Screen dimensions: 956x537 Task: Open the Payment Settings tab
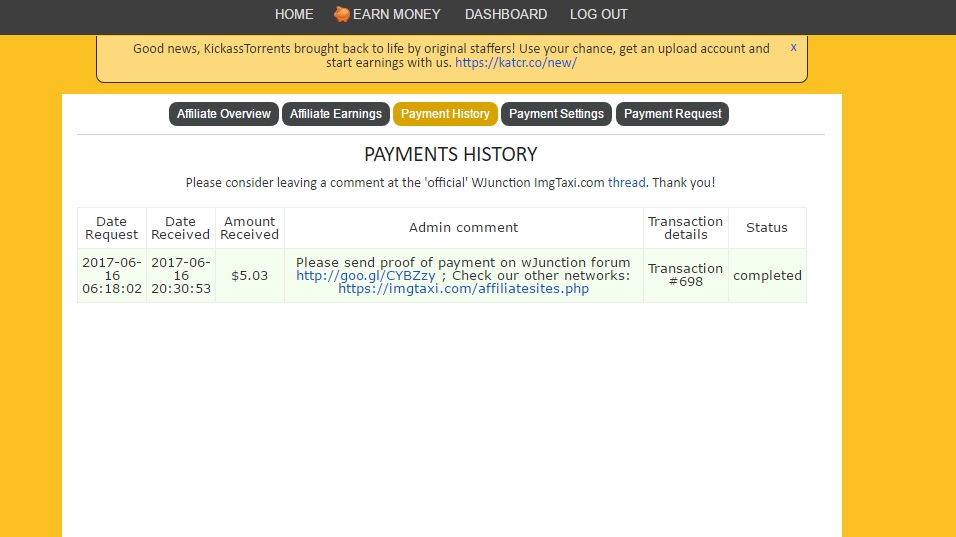(x=556, y=114)
